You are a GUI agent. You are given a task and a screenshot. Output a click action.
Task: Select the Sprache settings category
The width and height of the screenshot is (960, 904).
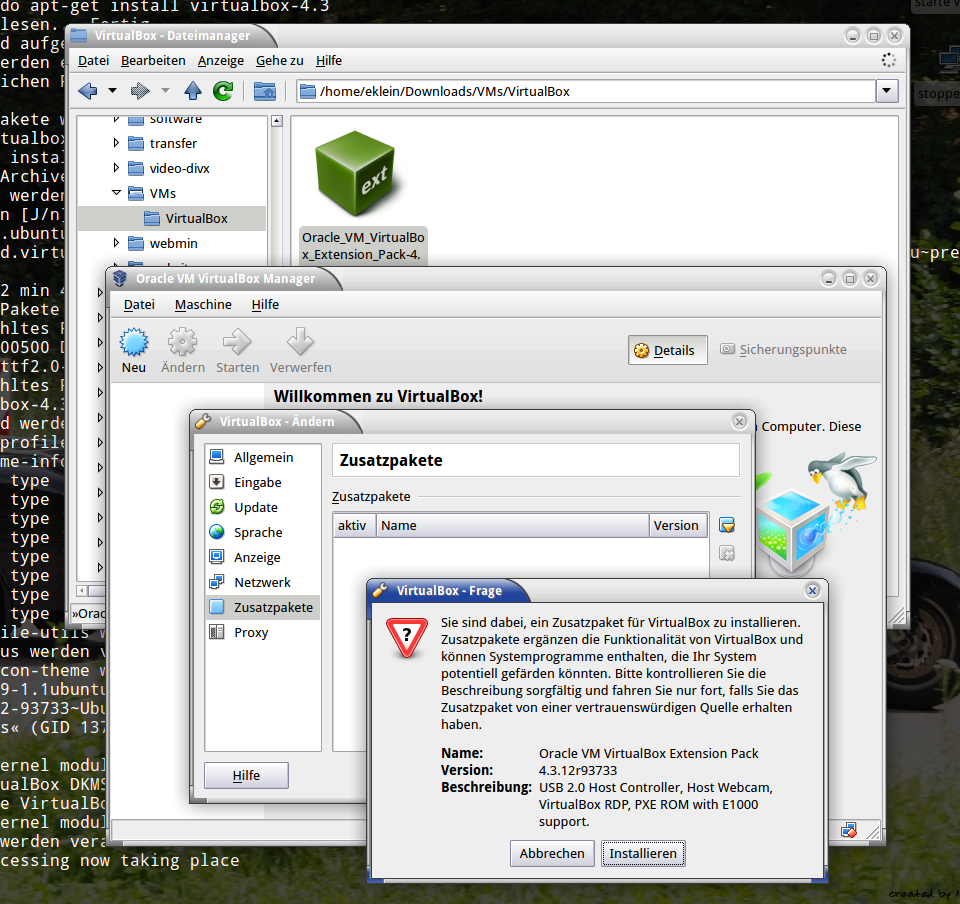(x=258, y=532)
